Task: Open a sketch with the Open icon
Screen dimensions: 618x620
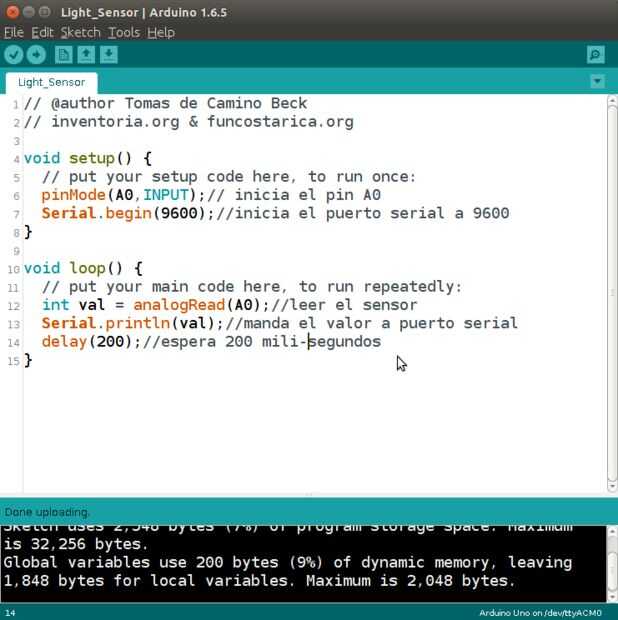Action: [86, 55]
